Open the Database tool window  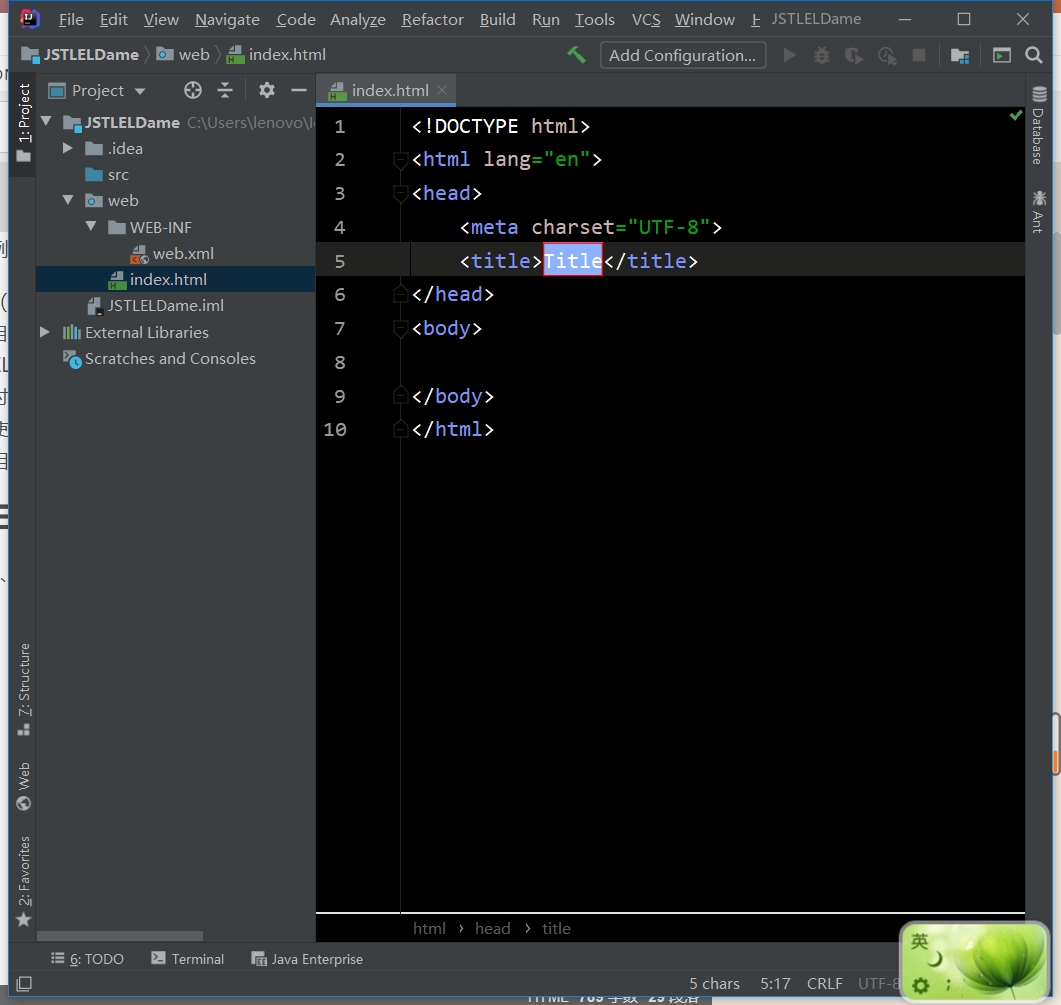coord(1039,126)
